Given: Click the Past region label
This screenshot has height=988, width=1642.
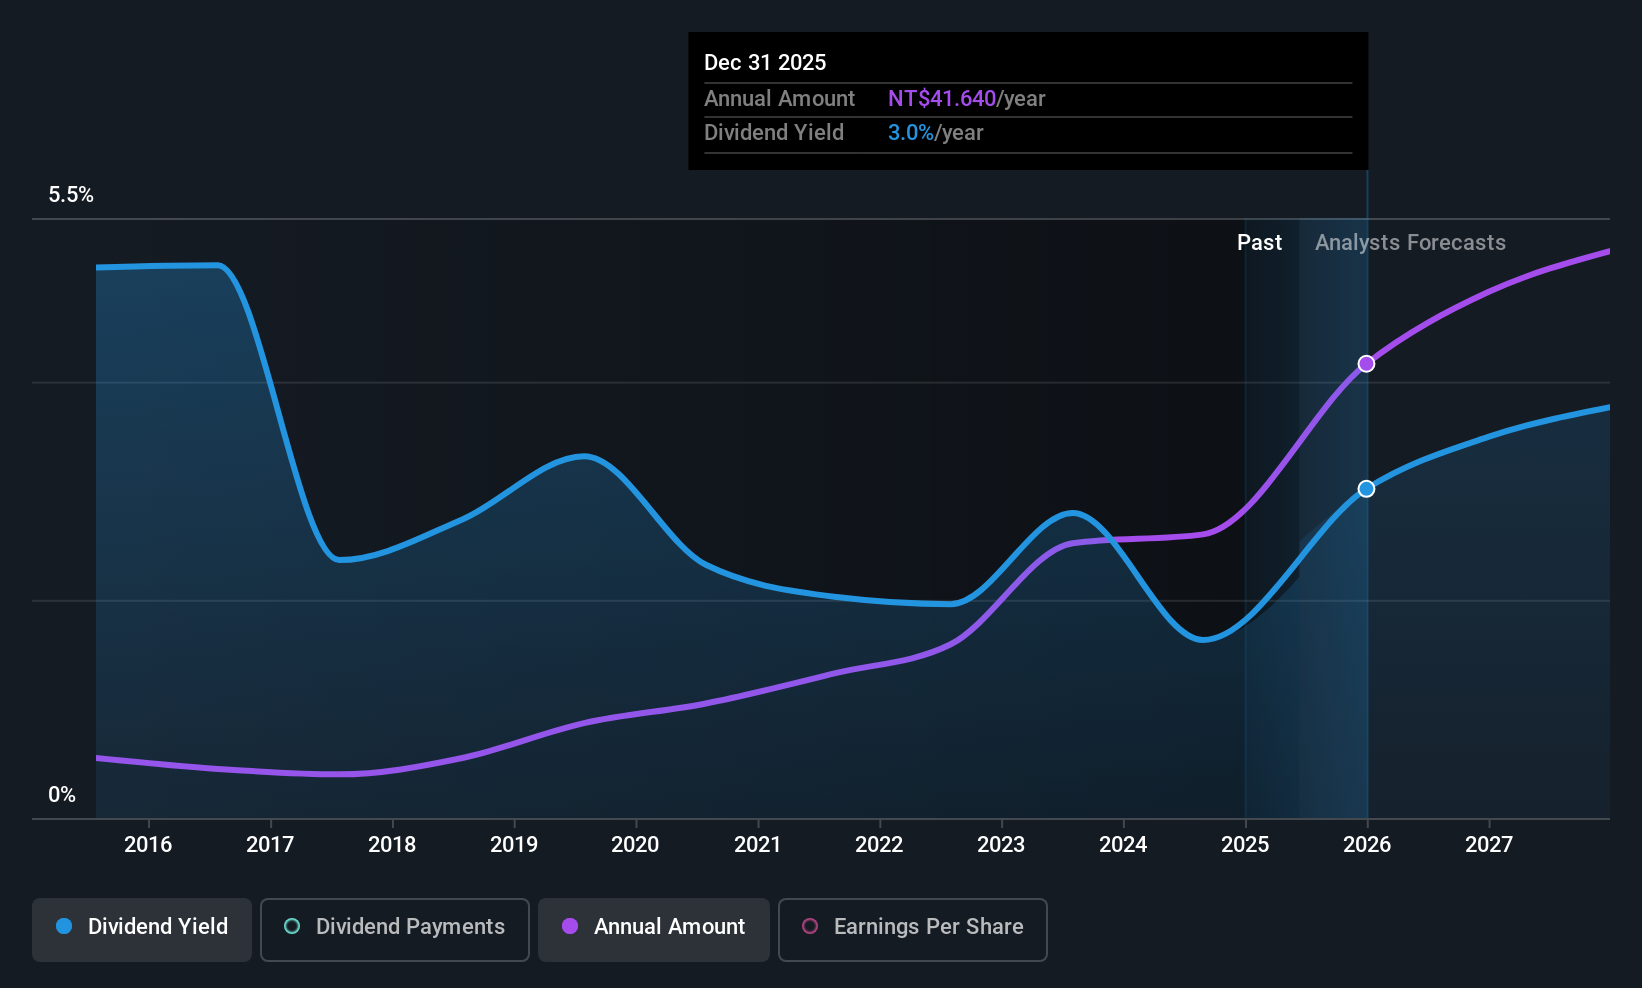Looking at the screenshot, I should (x=1259, y=243).
